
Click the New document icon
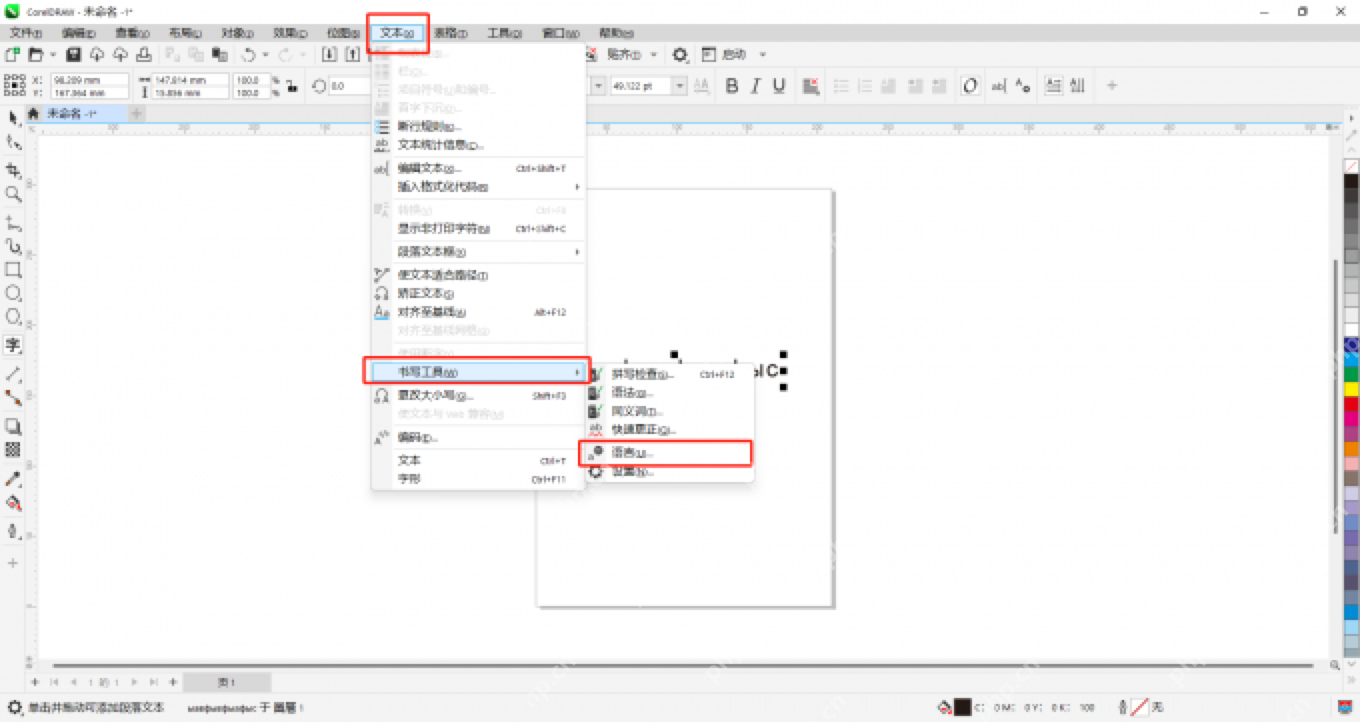pyautogui.click(x=13, y=54)
